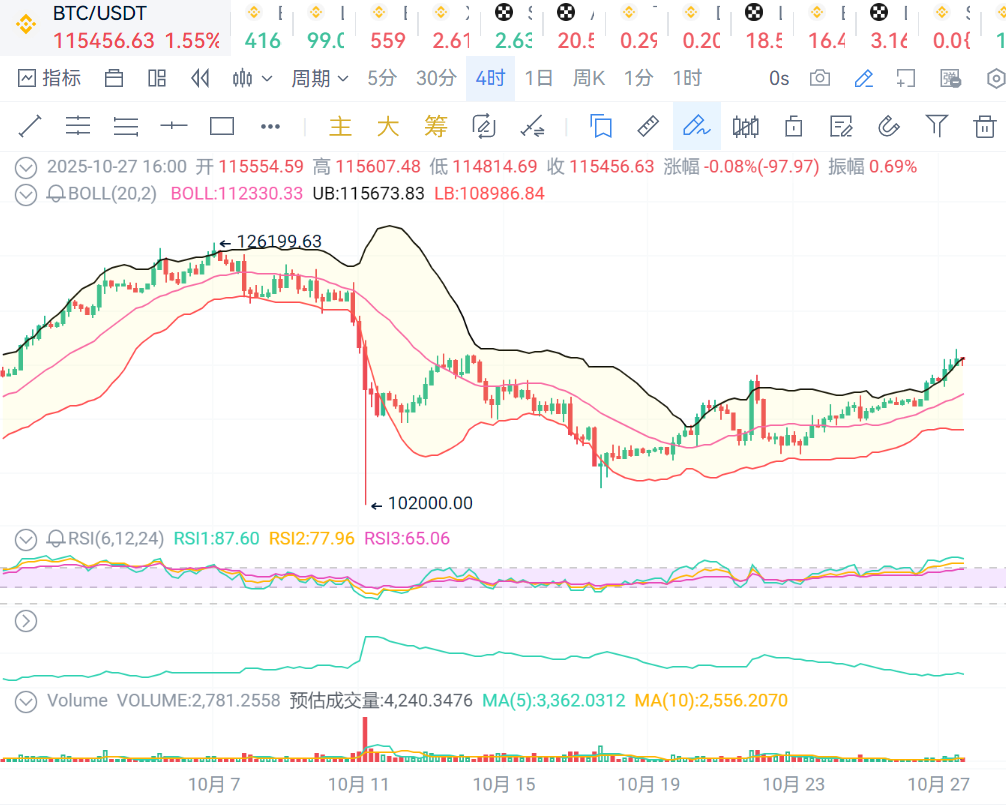Image resolution: width=1006 pixels, height=811 pixels.
Task: Open the 周期 period dropdown
Action: [319, 78]
